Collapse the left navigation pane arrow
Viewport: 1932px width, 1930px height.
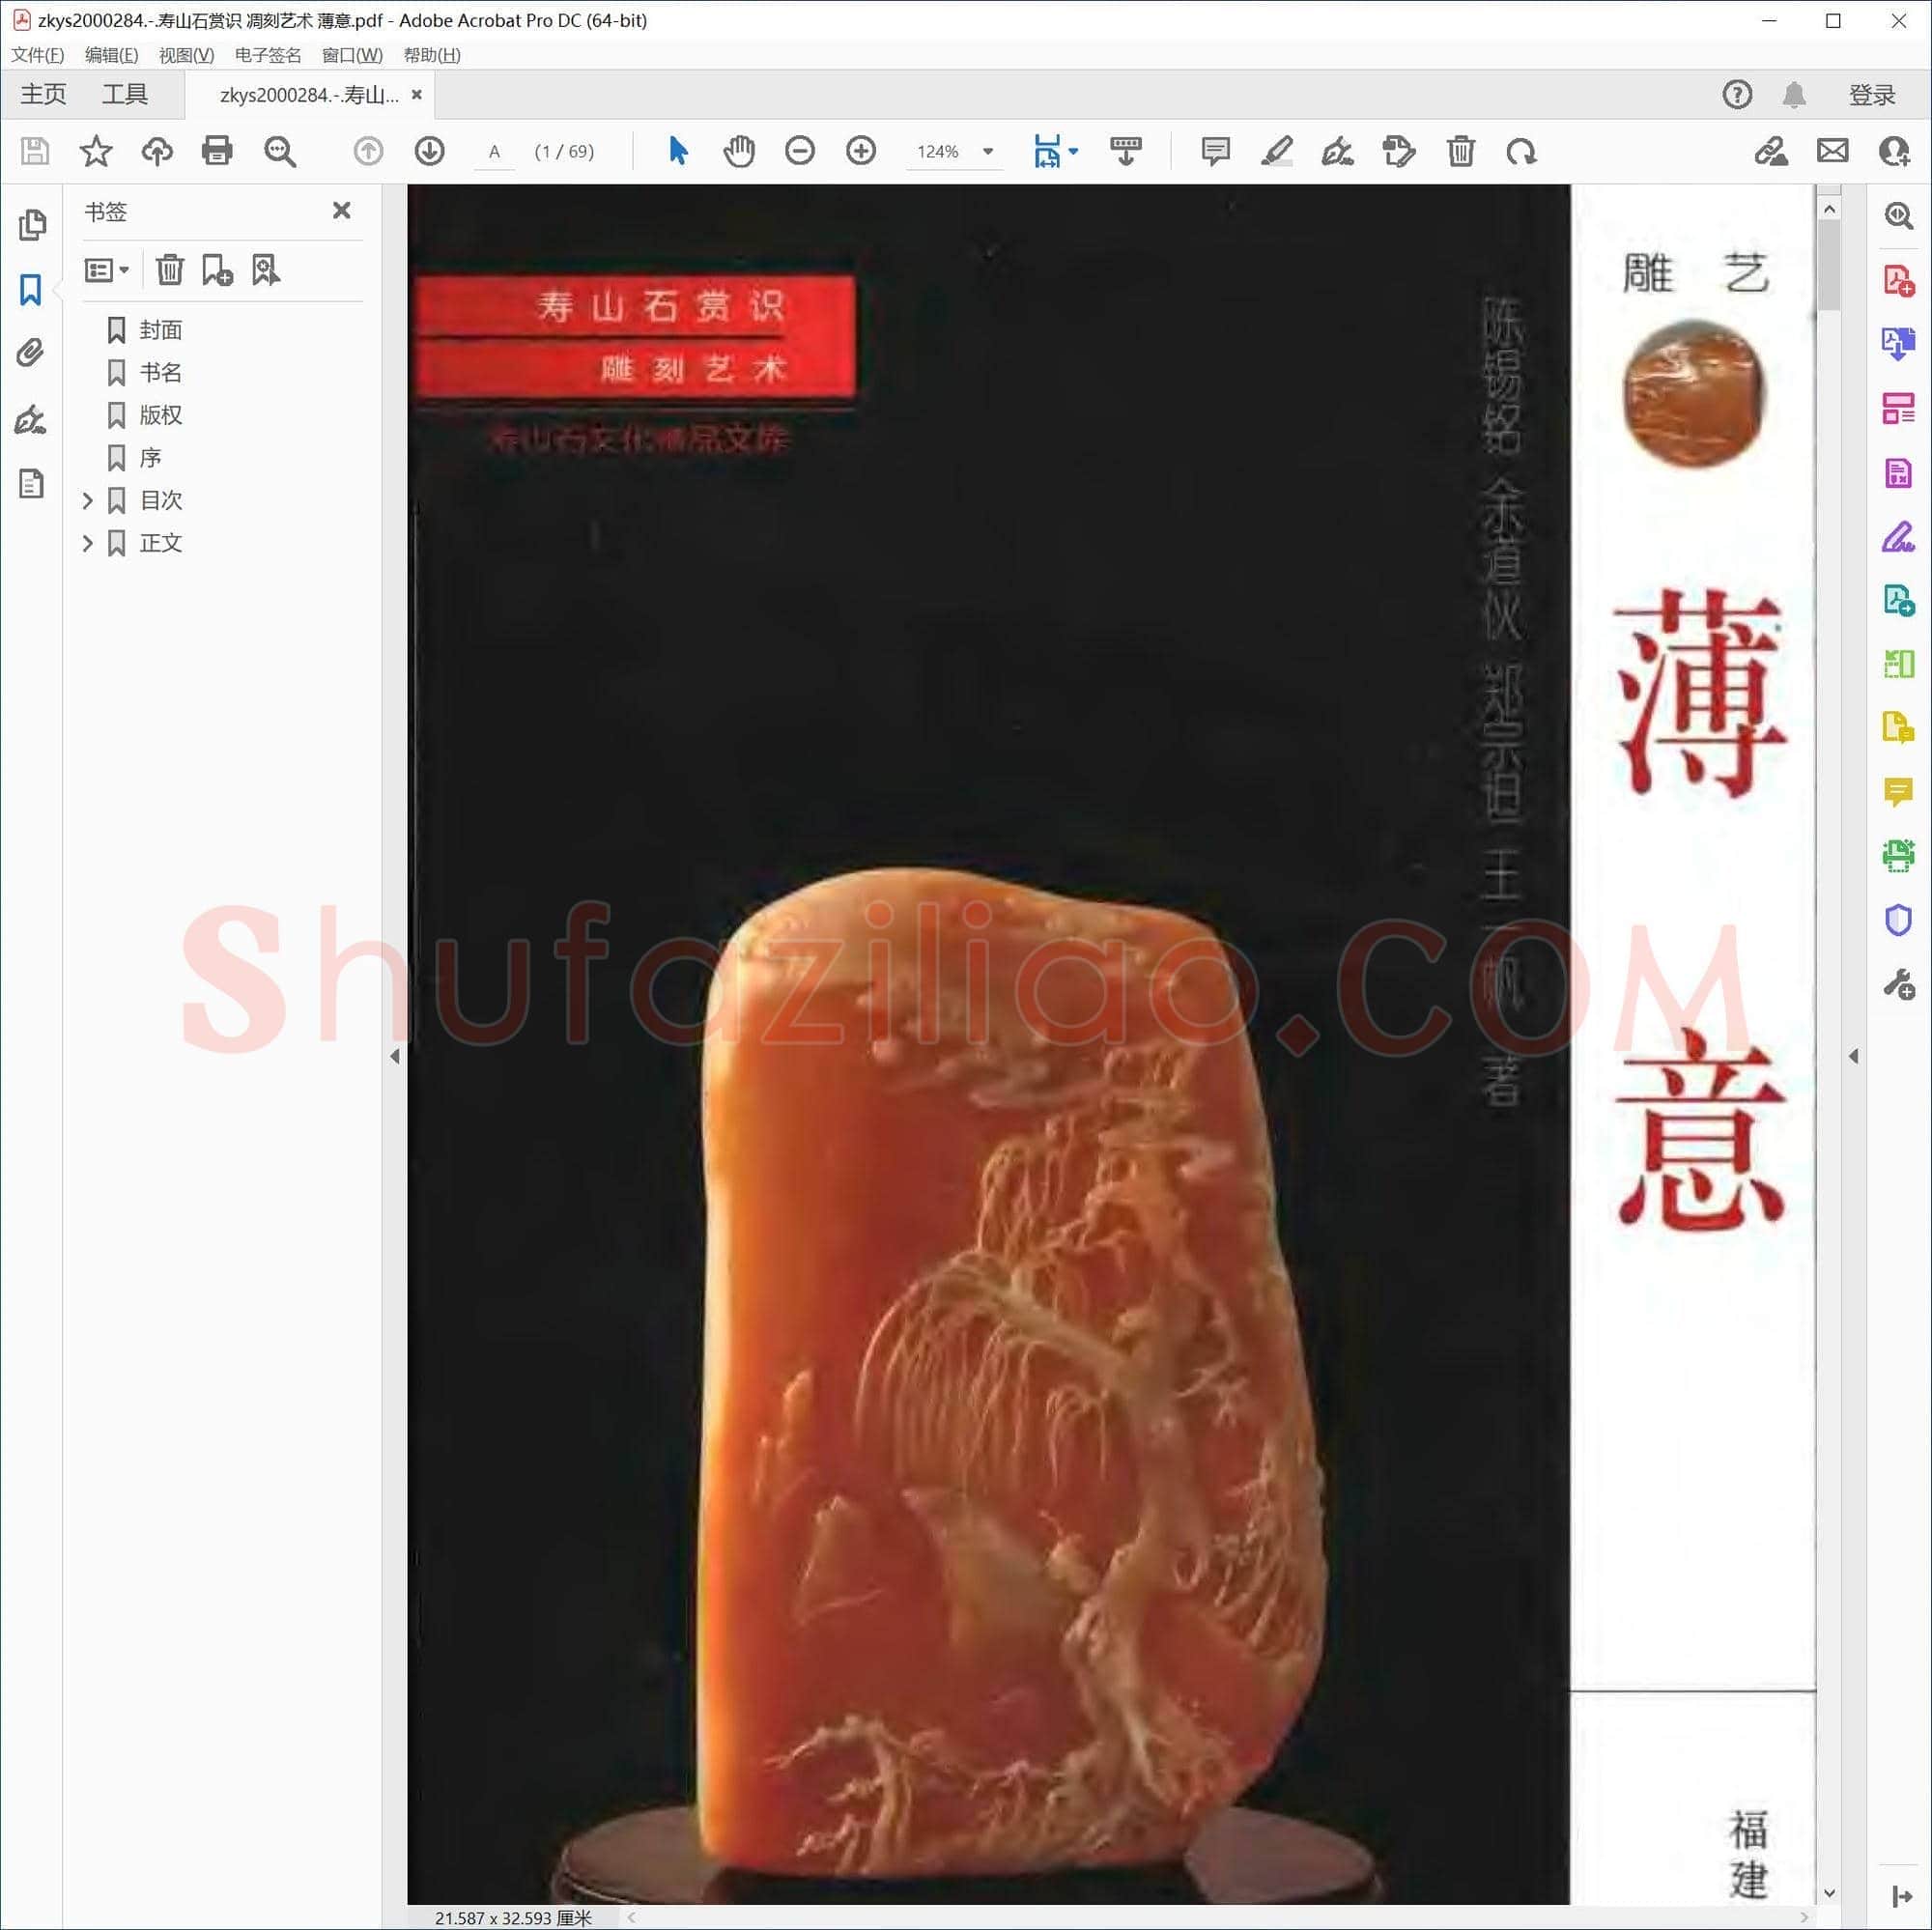(395, 1056)
